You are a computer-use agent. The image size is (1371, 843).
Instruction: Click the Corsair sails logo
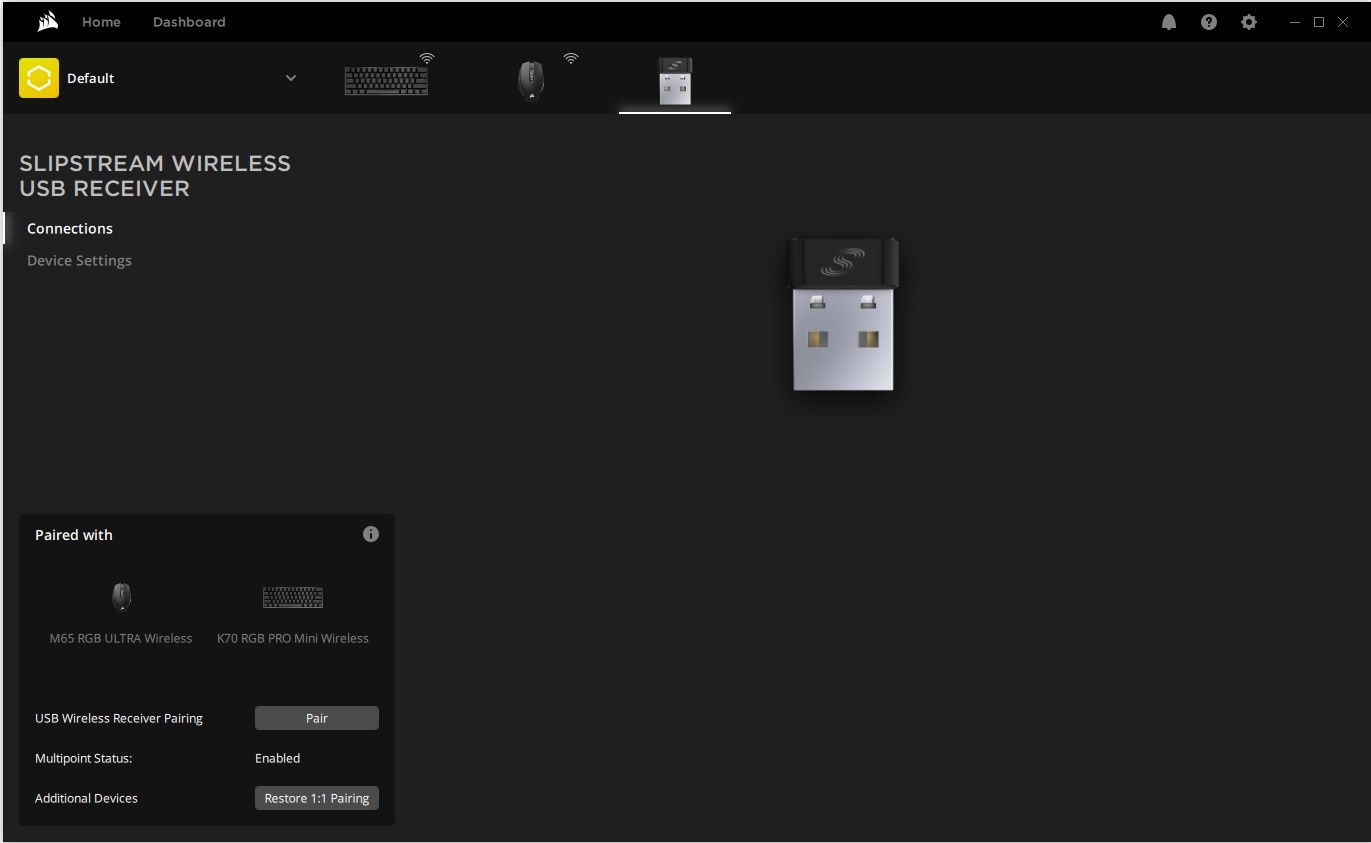[x=47, y=21]
